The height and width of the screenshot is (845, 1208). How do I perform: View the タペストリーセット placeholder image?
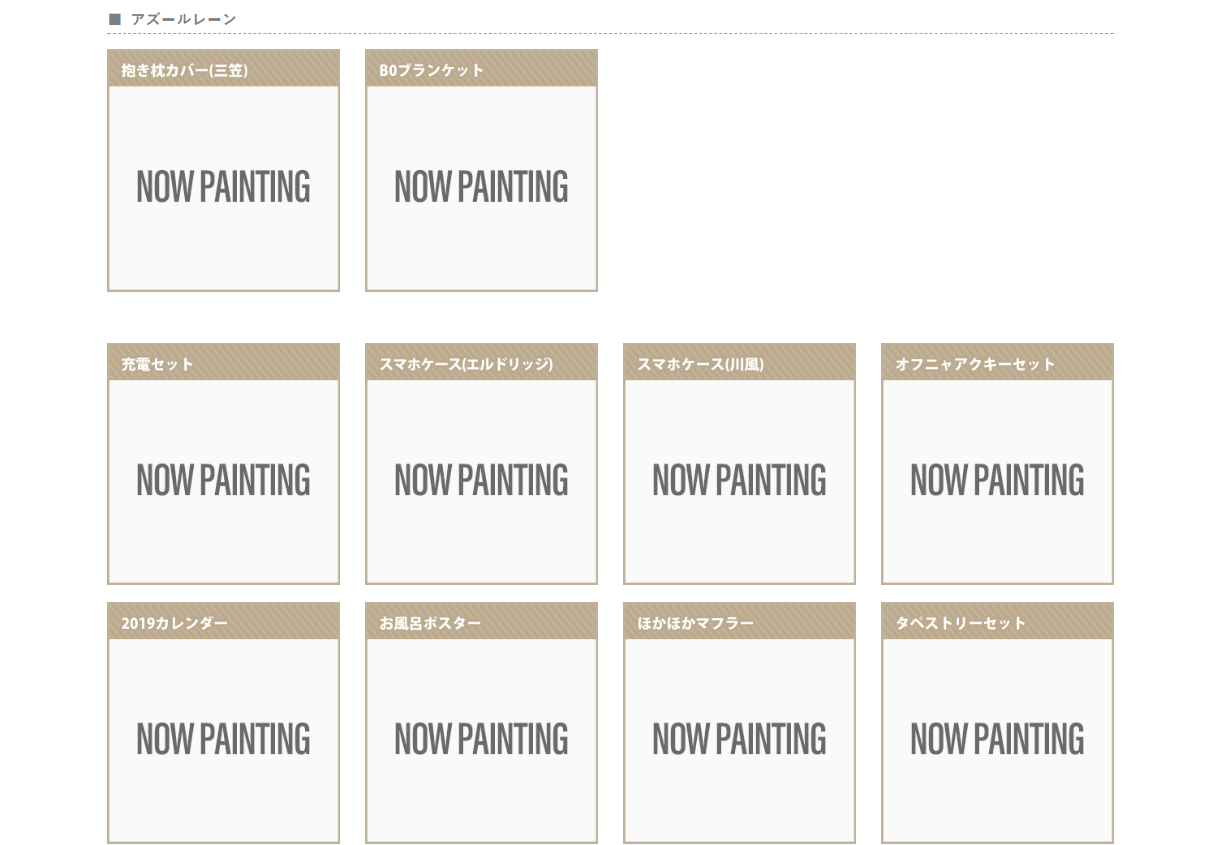997,739
